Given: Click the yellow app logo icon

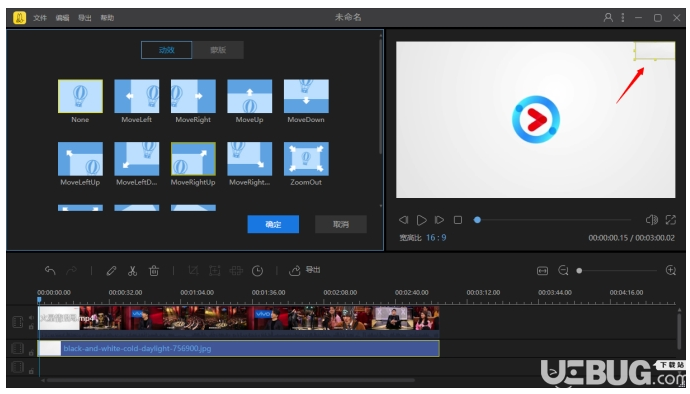Looking at the screenshot, I should click(19, 18).
